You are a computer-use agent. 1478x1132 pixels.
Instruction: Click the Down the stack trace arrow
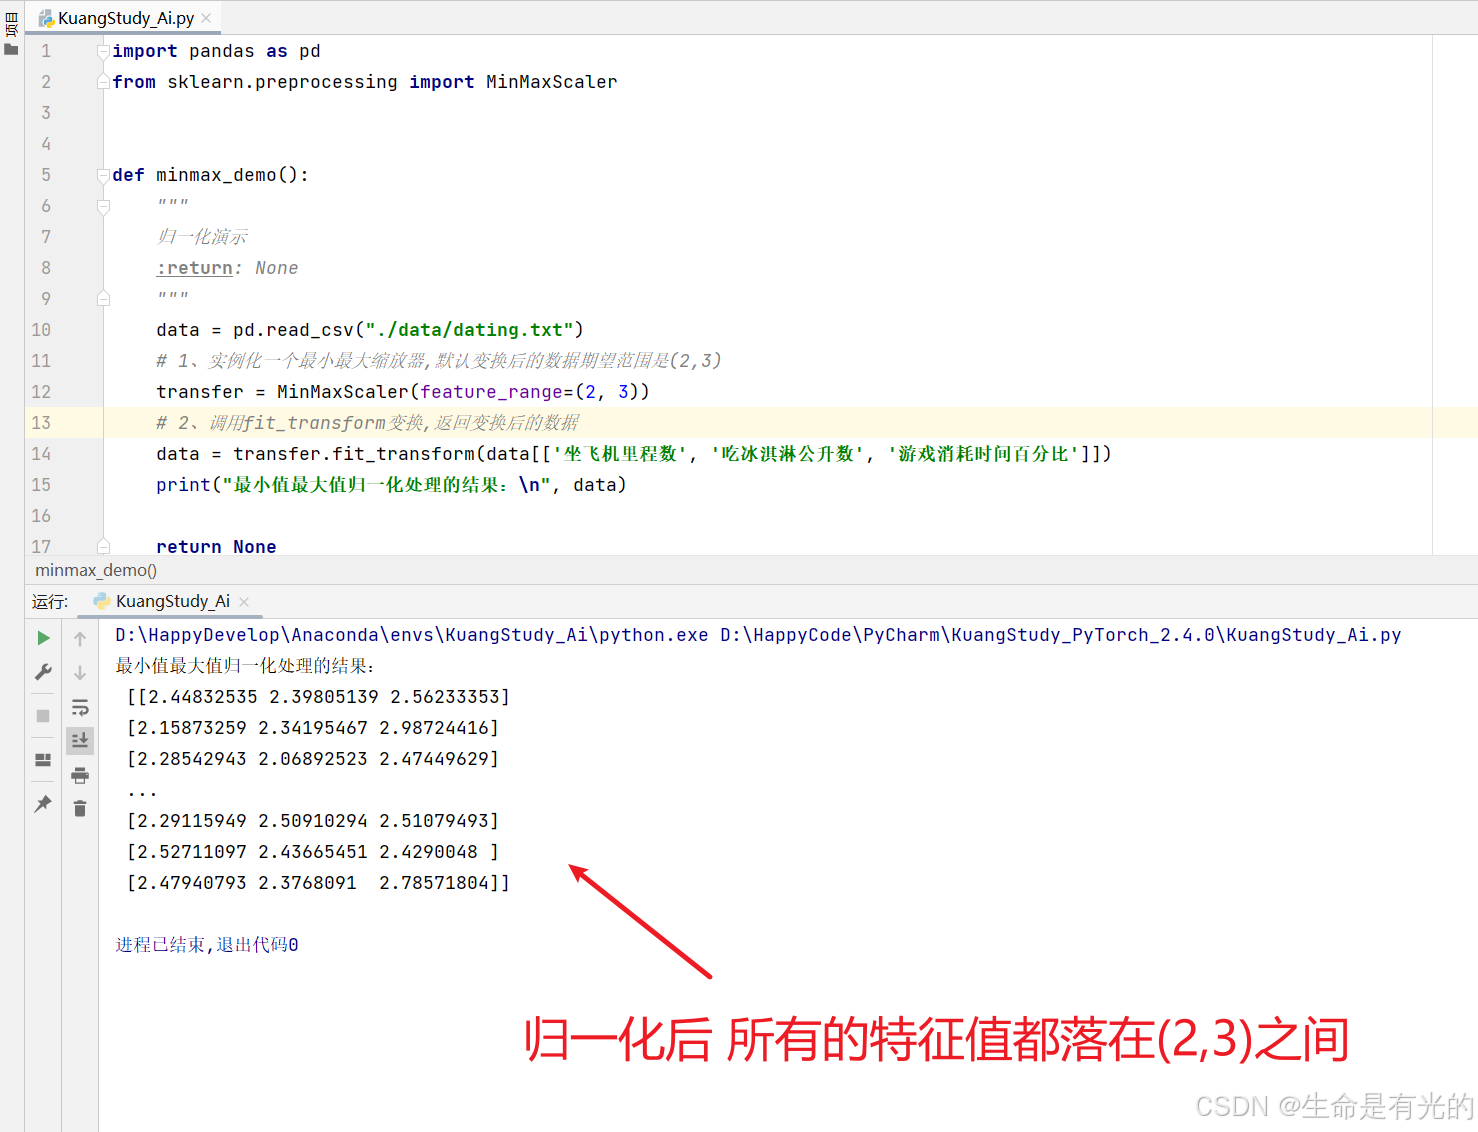(80, 673)
